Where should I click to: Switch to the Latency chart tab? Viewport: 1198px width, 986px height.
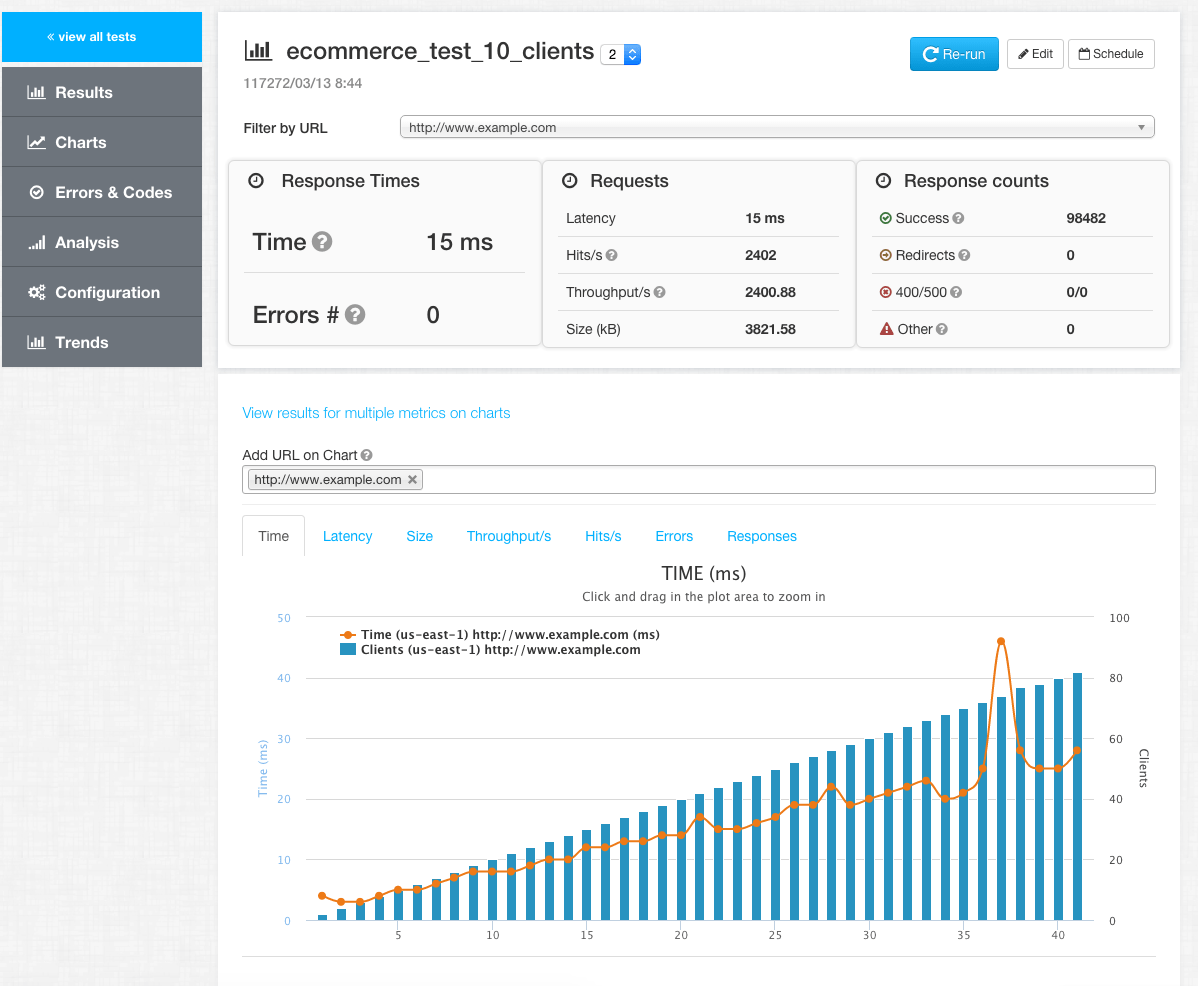(x=348, y=536)
